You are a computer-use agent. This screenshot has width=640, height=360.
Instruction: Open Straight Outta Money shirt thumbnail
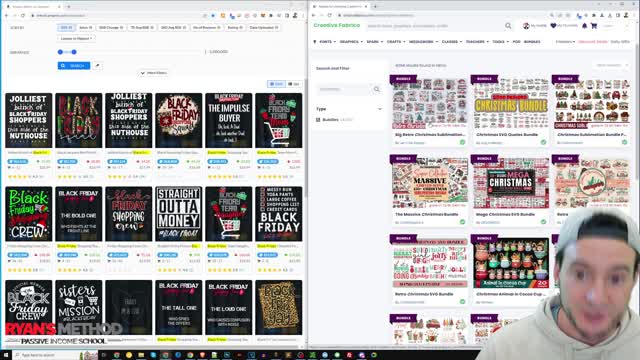pos(178,214)
